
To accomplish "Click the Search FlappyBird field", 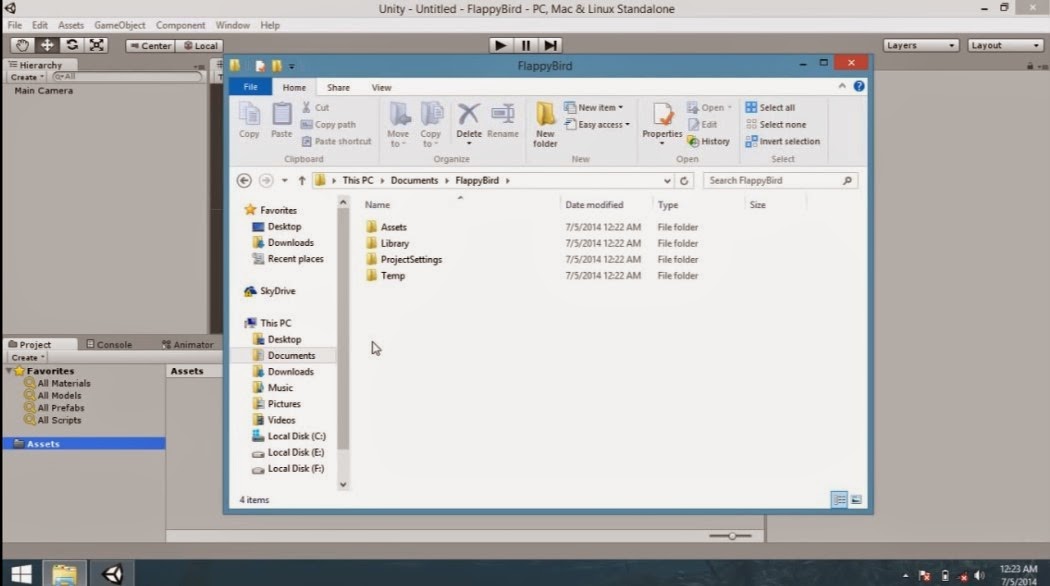I will click(x=781, y=180).
